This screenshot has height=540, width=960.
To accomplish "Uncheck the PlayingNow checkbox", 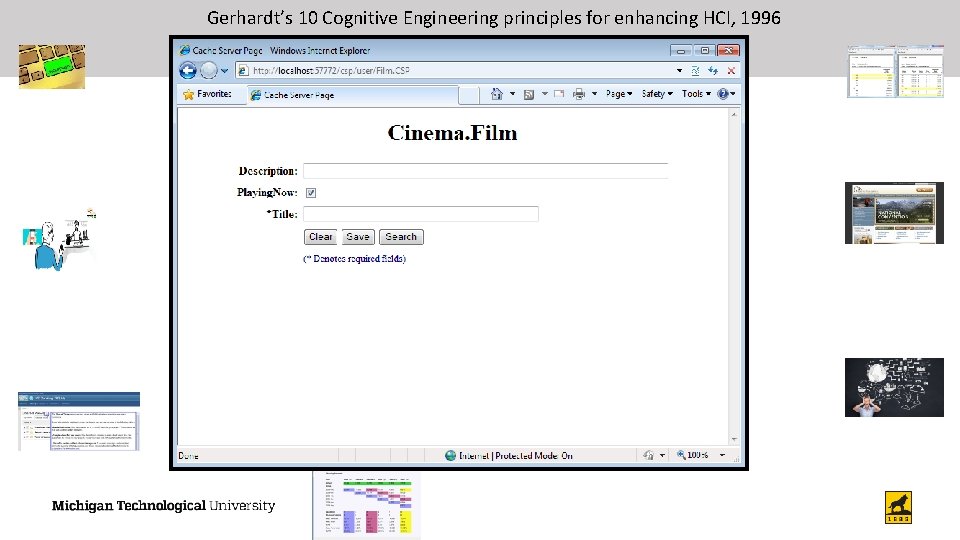I will [311, 193].
